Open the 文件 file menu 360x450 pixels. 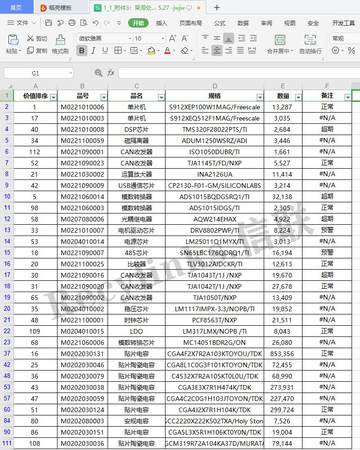22,23
